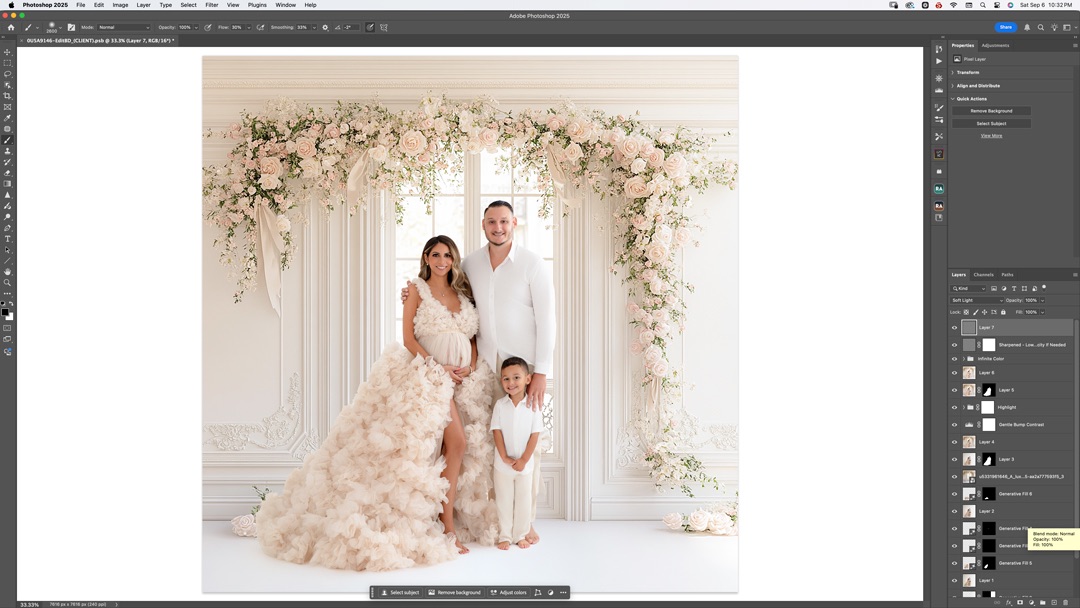Image resolution: width=1080 pixels, height=608 pixels.
Task: Open the History panel icon
Action: pos(939,50)
